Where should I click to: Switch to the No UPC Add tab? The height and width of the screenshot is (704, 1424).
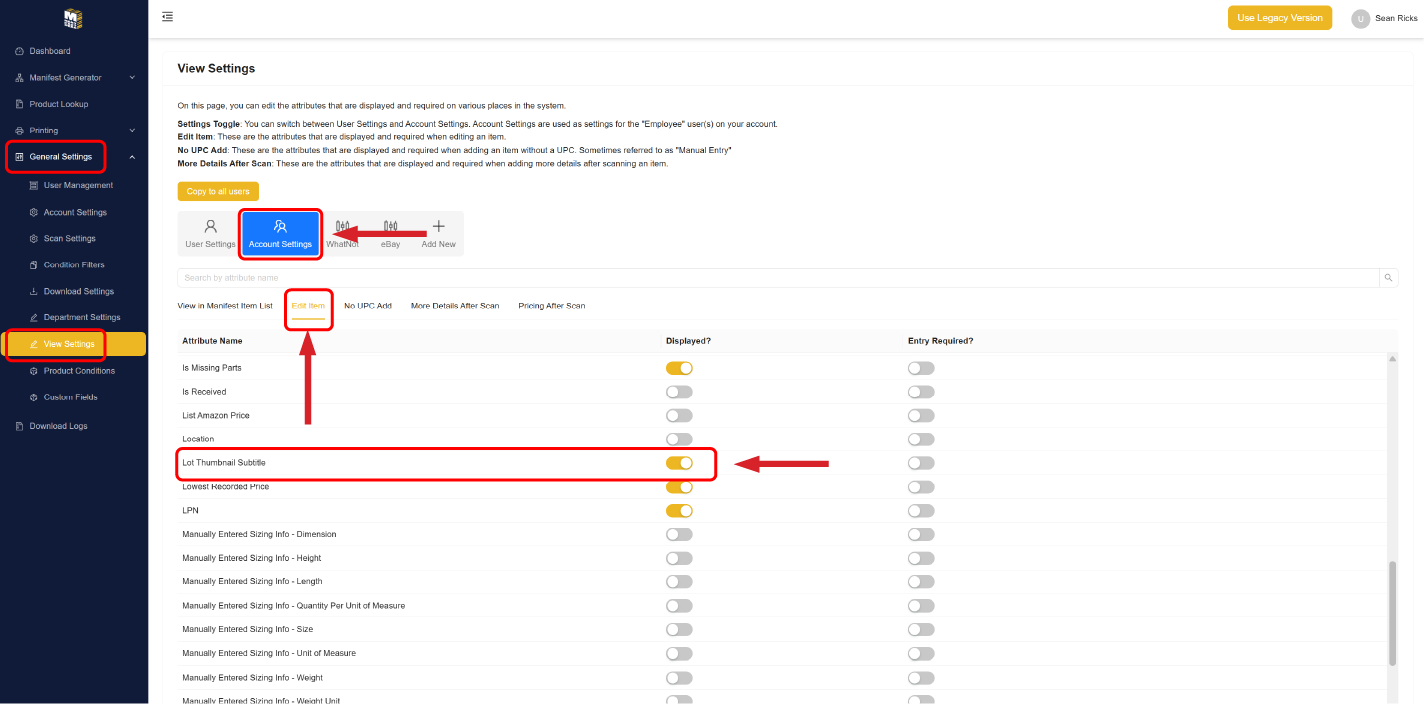367,306
